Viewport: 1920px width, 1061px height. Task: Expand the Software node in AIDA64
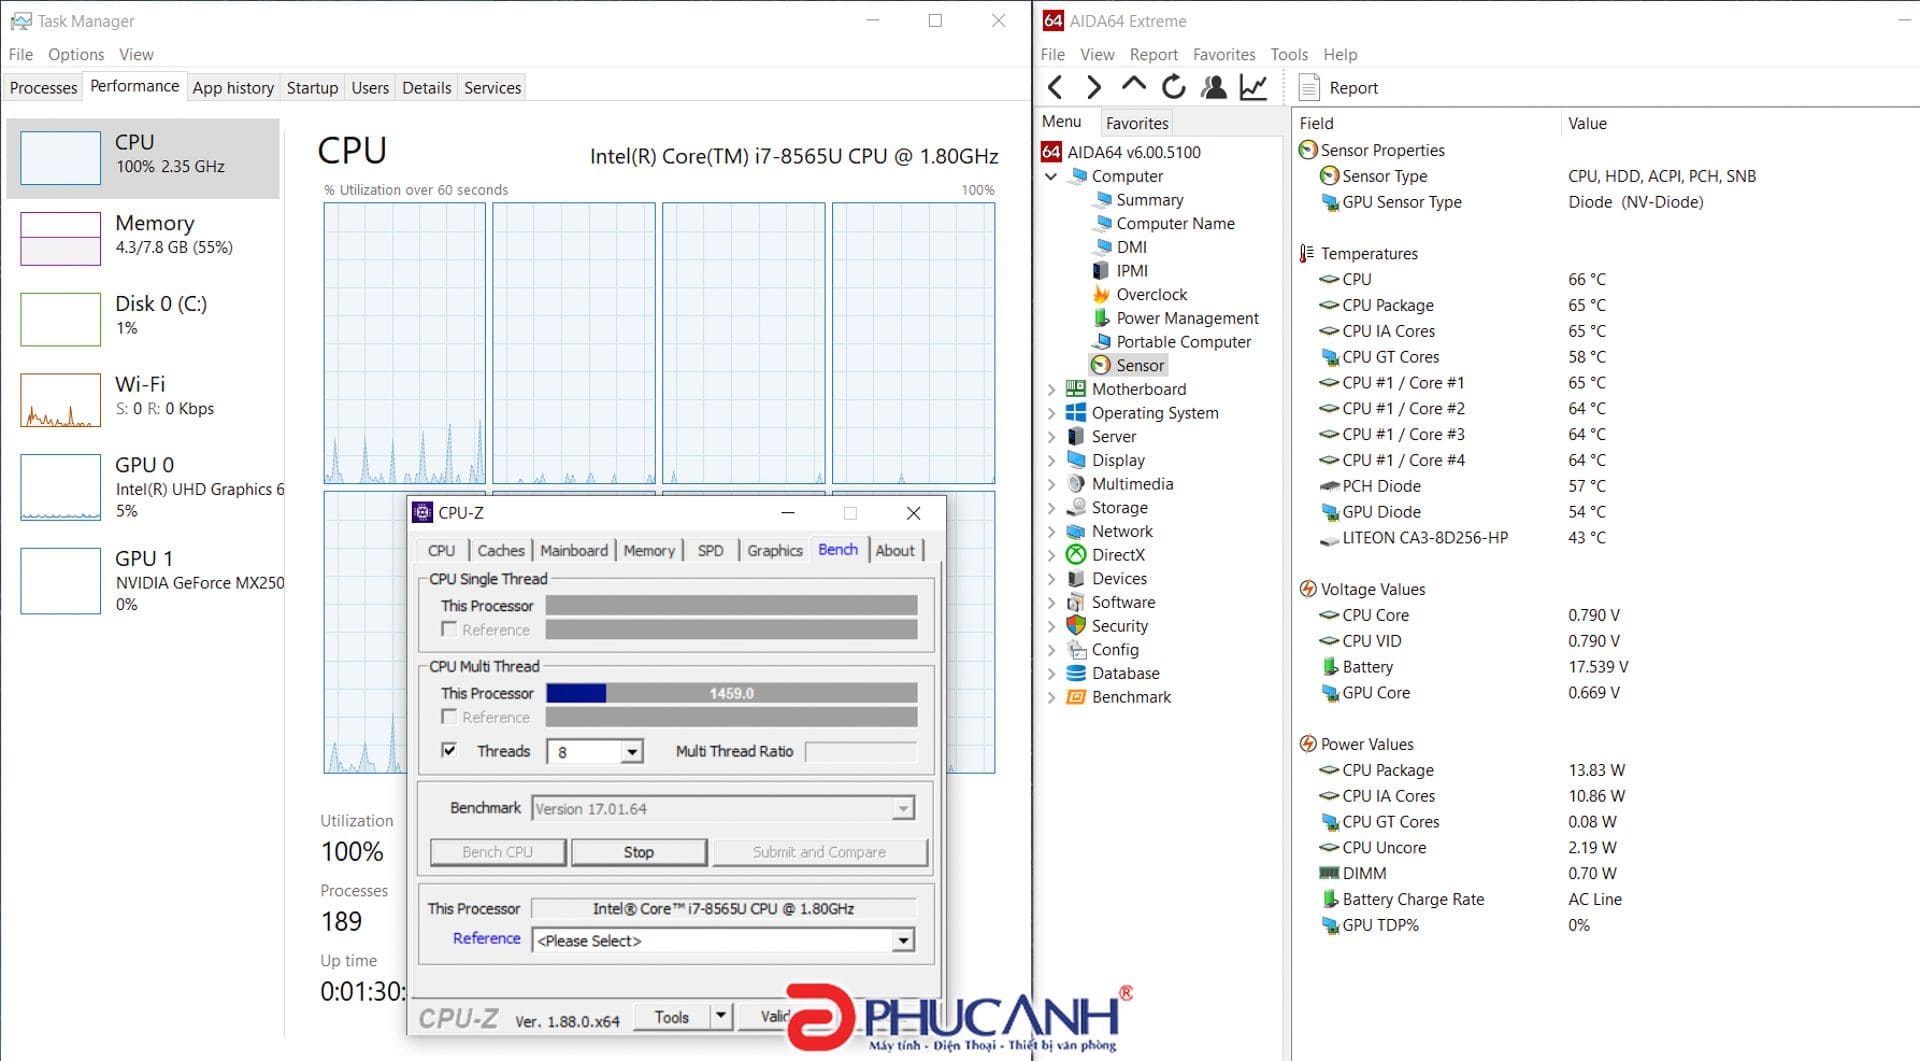coord(1051,603)
